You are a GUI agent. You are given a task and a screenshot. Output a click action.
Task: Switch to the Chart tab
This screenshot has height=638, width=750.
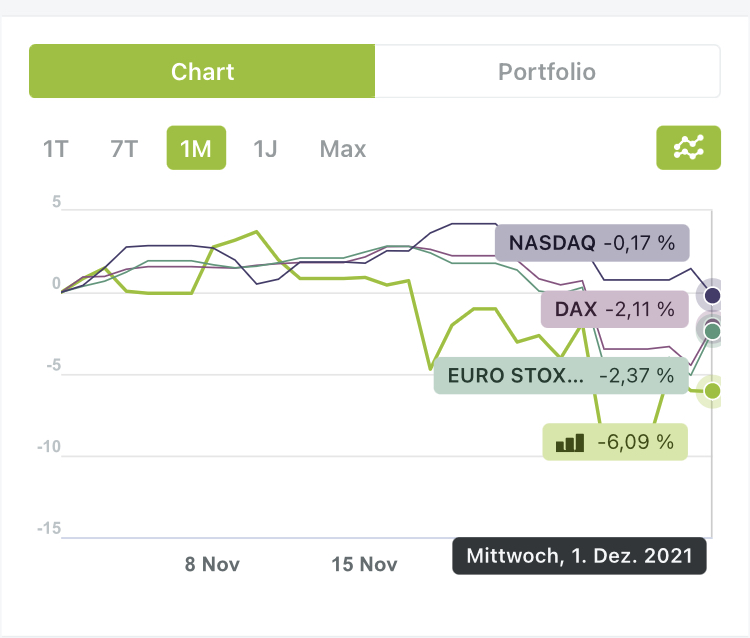tap(202, 71)
